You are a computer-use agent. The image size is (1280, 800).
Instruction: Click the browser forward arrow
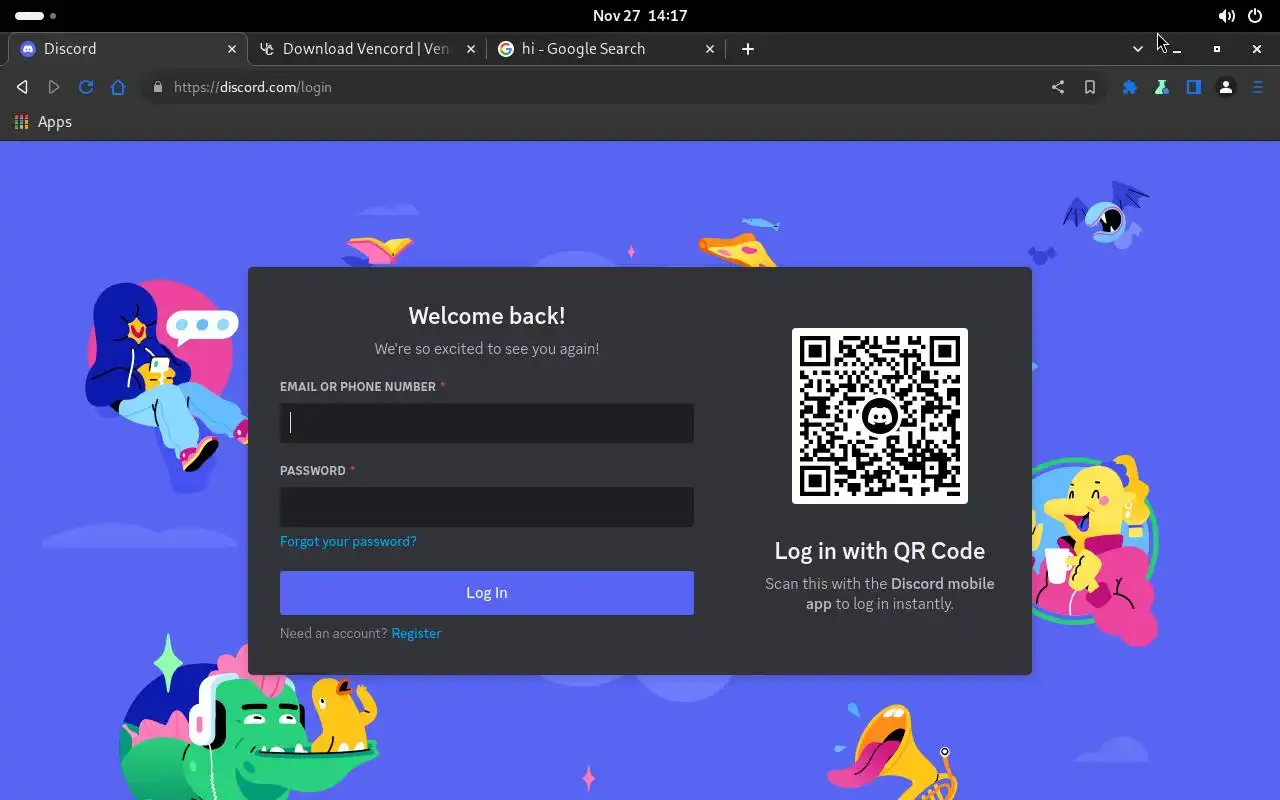point(54,87)
